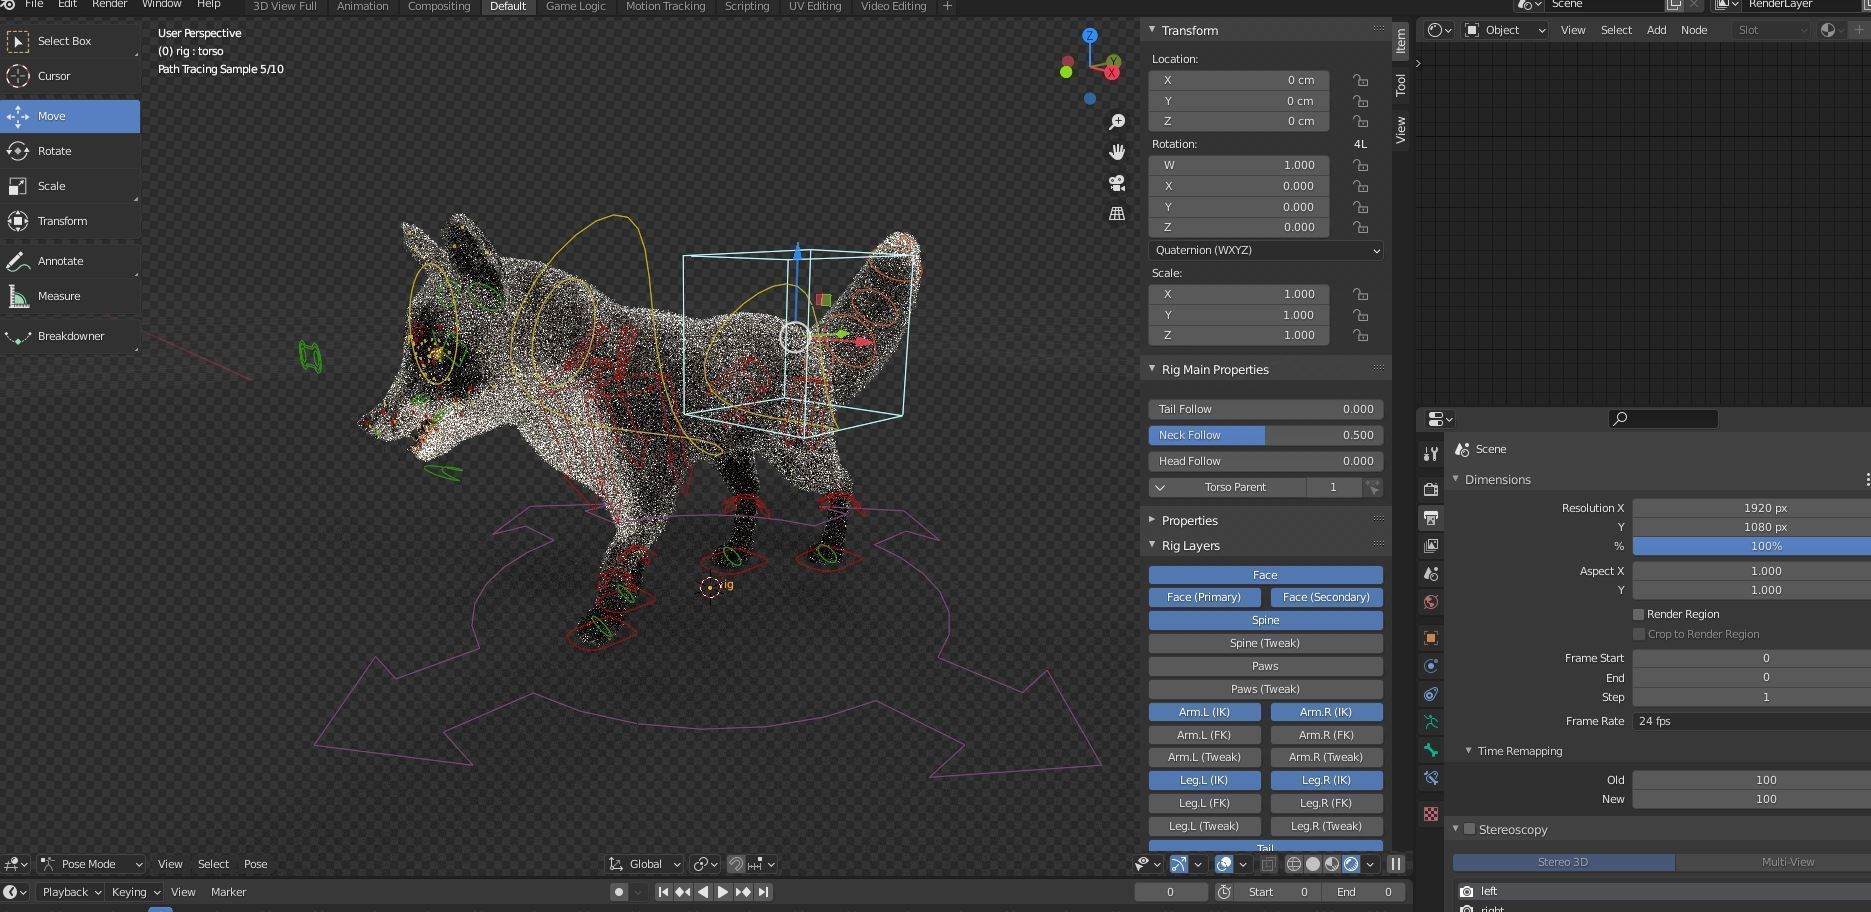The height and width of the screenshot is (912, 1871).
Task: Enable the Render Region checkbox
Action: point(1638,614)
